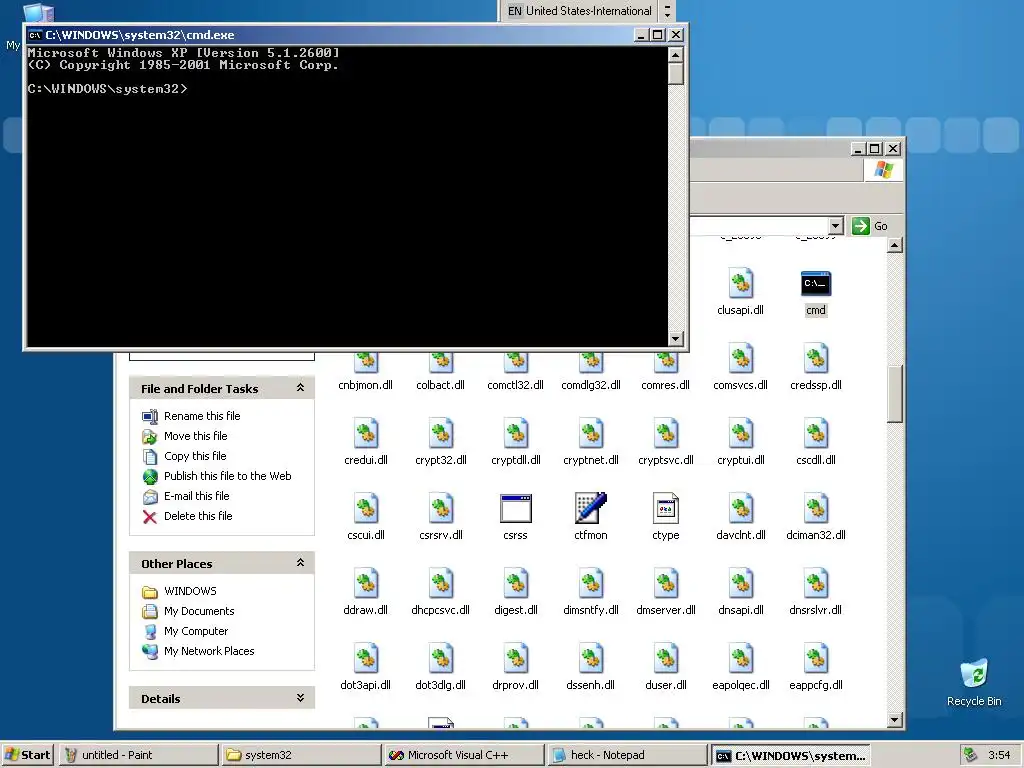This screenshot has width=1024, height=768.
Task: Click the cmd window scroll-up arrow
Action: [676, 54]
